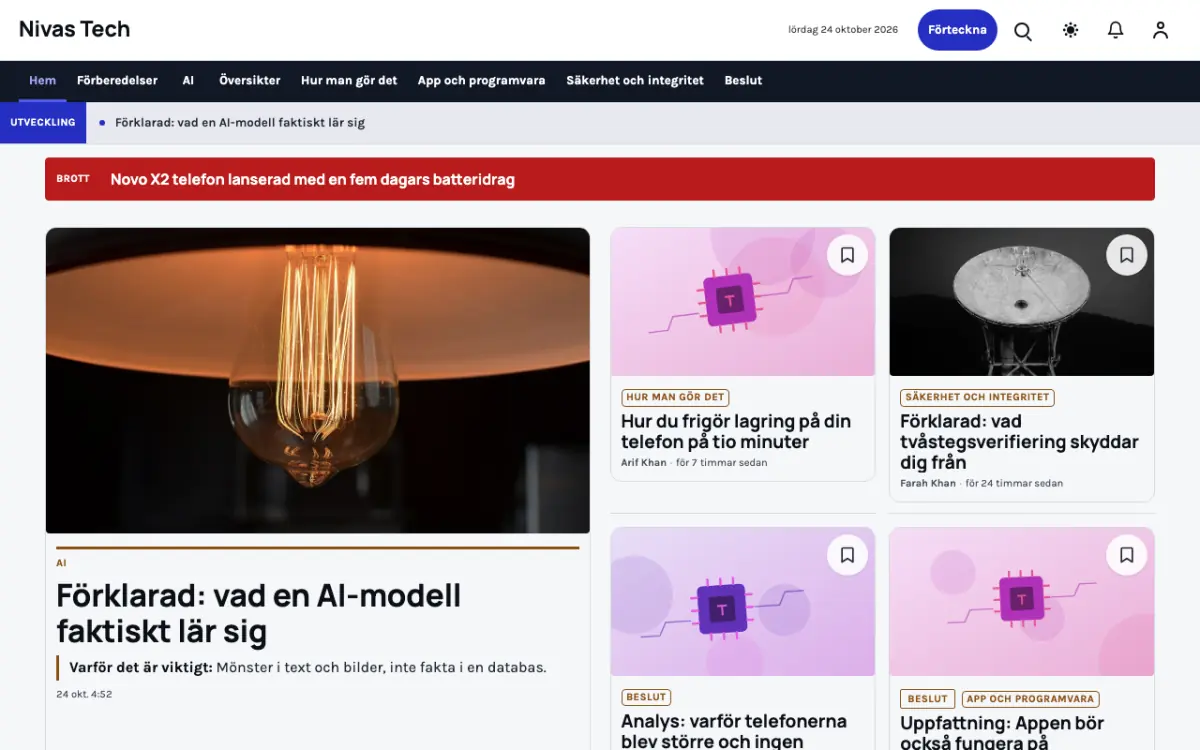The height and width of the screenshot is (750, 1200).
Task: Bookmark the tvåstegsverifiering article
Action: click(x=1126, y=255)
